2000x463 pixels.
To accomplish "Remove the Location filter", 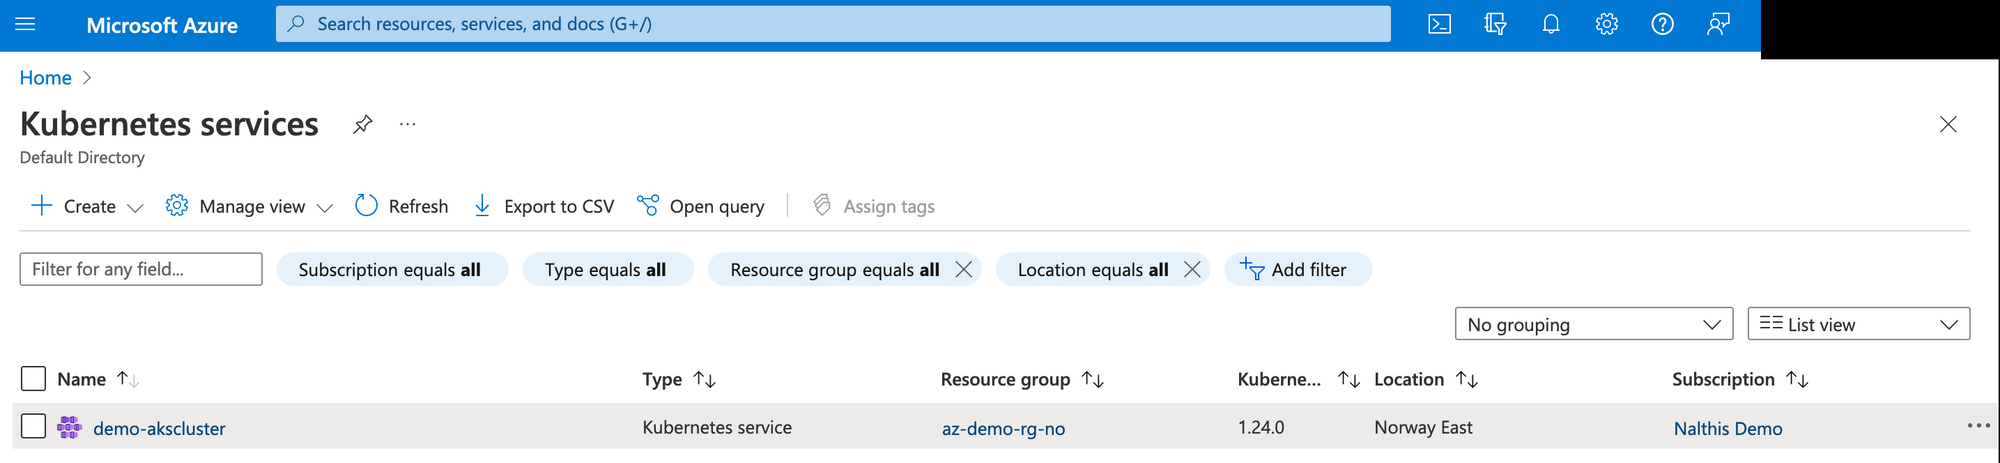I will pyautogui.click(x=1192, y=269).
